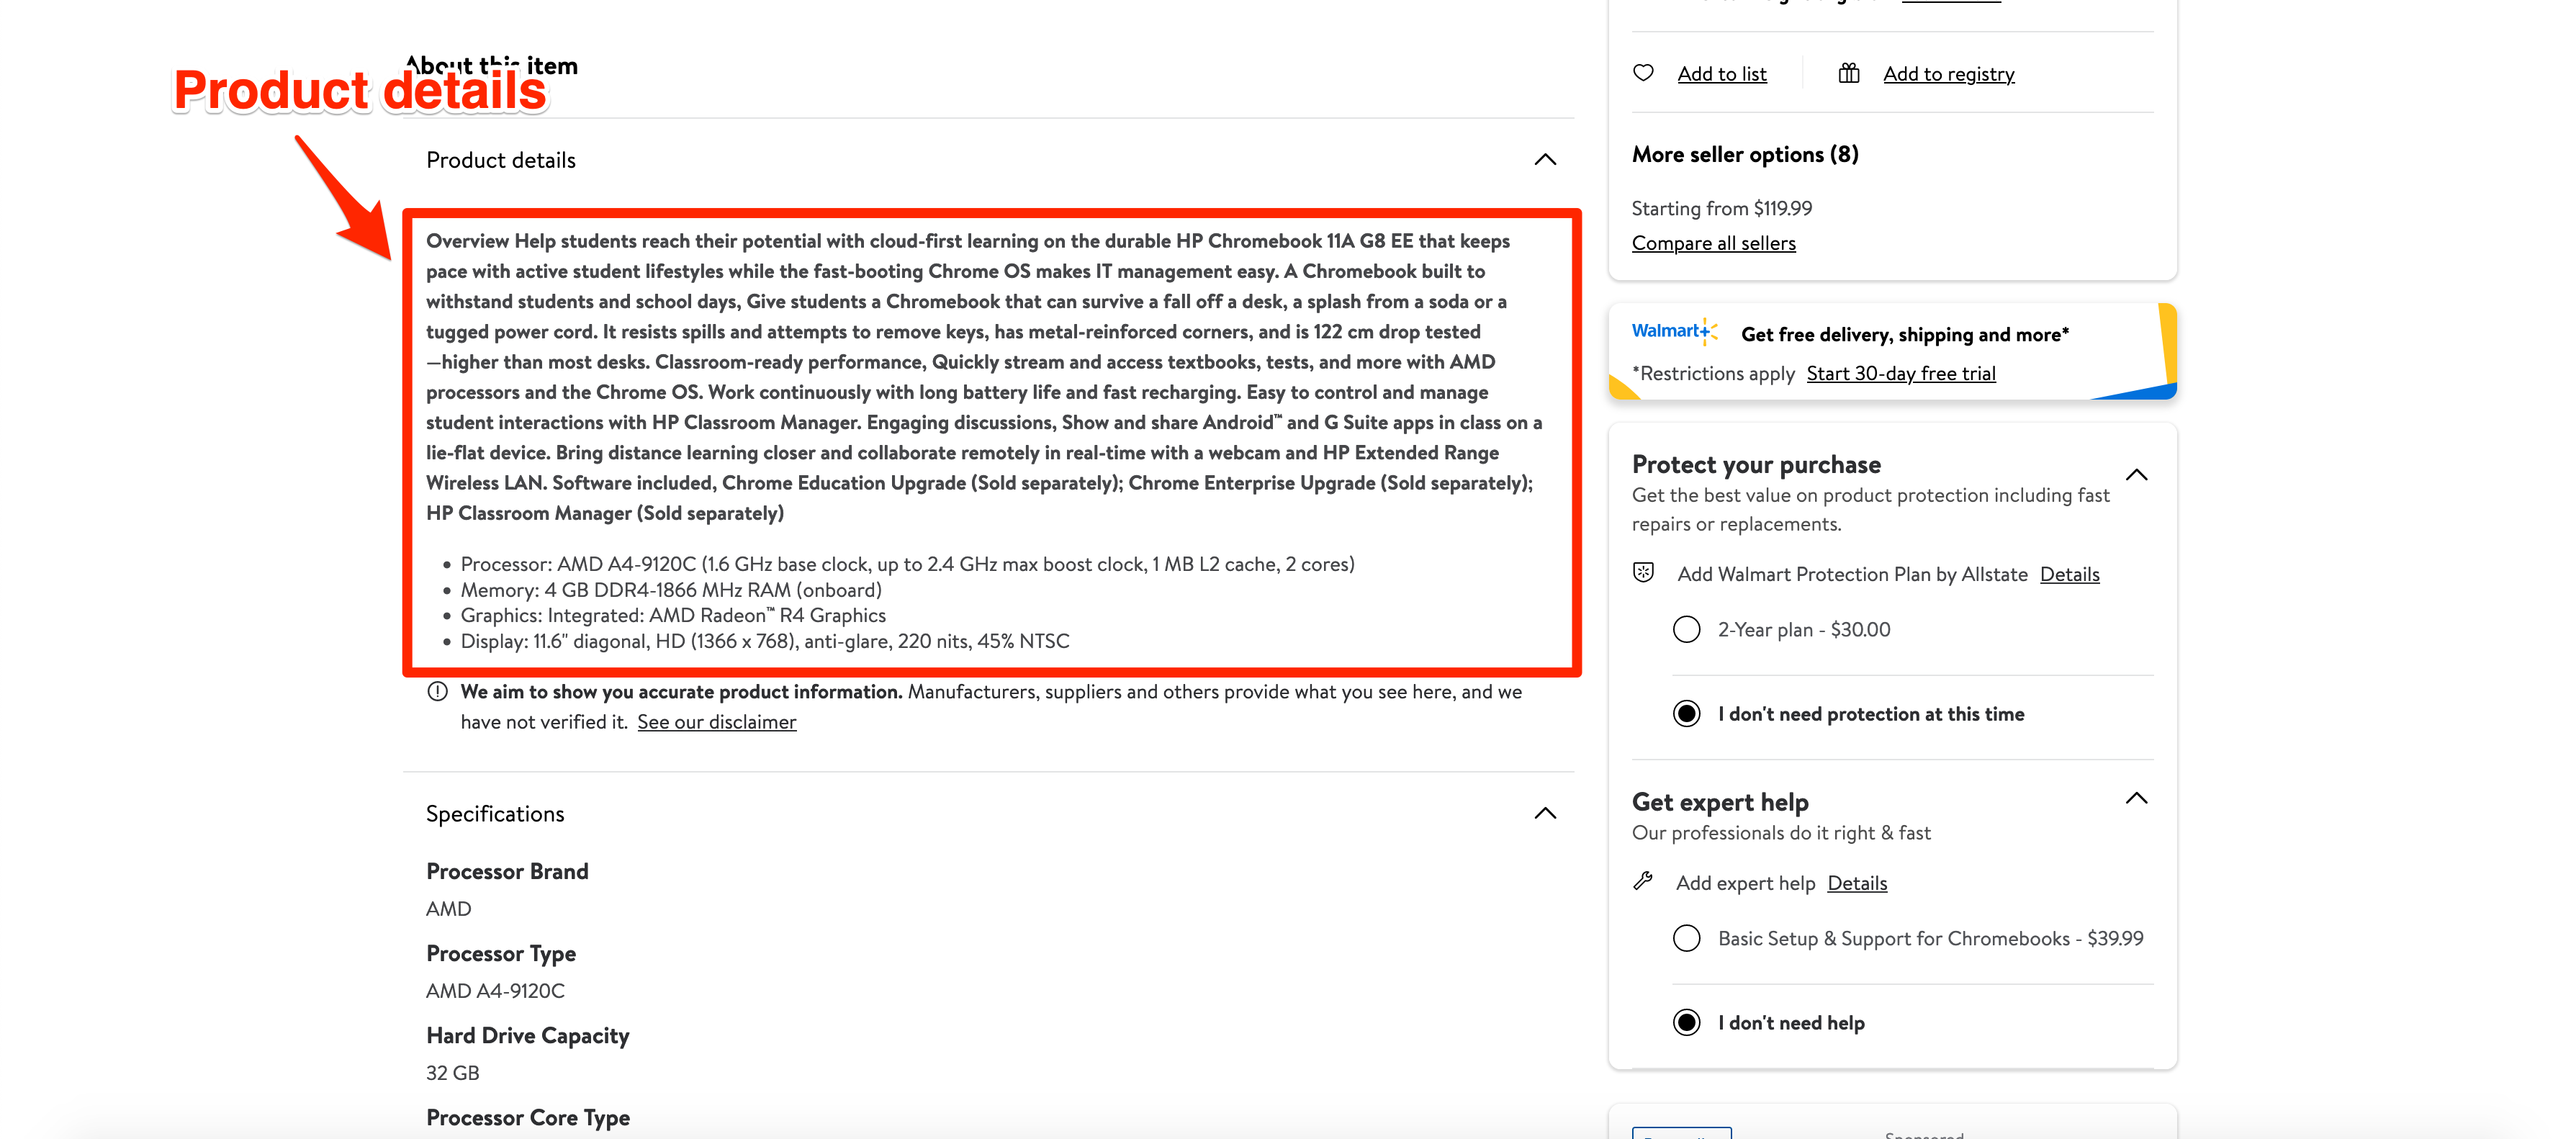The width and height of the screenshot is (2576, 1139).
Task: Open Compare all sellers
Action: pyautogui.click(x=1713, y=242)
